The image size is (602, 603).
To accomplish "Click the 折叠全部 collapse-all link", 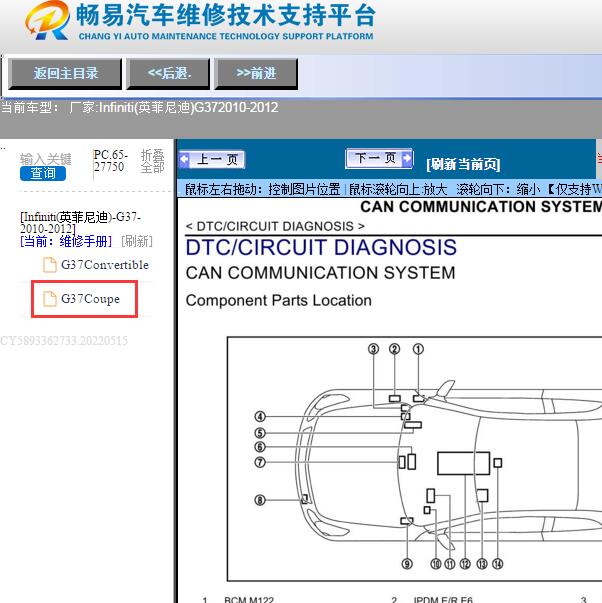I will point(152,161).
